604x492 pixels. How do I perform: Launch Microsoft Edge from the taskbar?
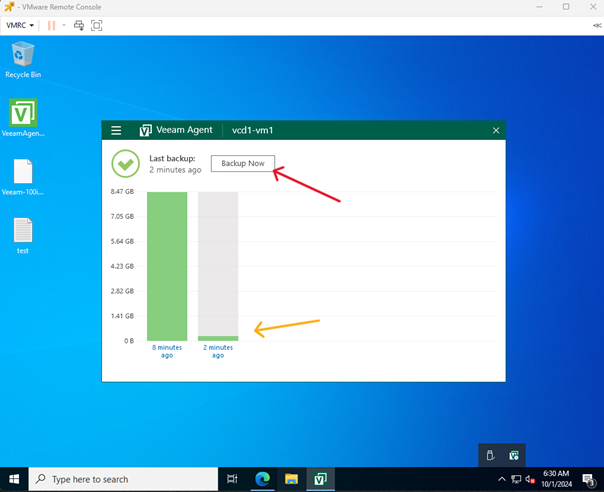coord(262,479)
